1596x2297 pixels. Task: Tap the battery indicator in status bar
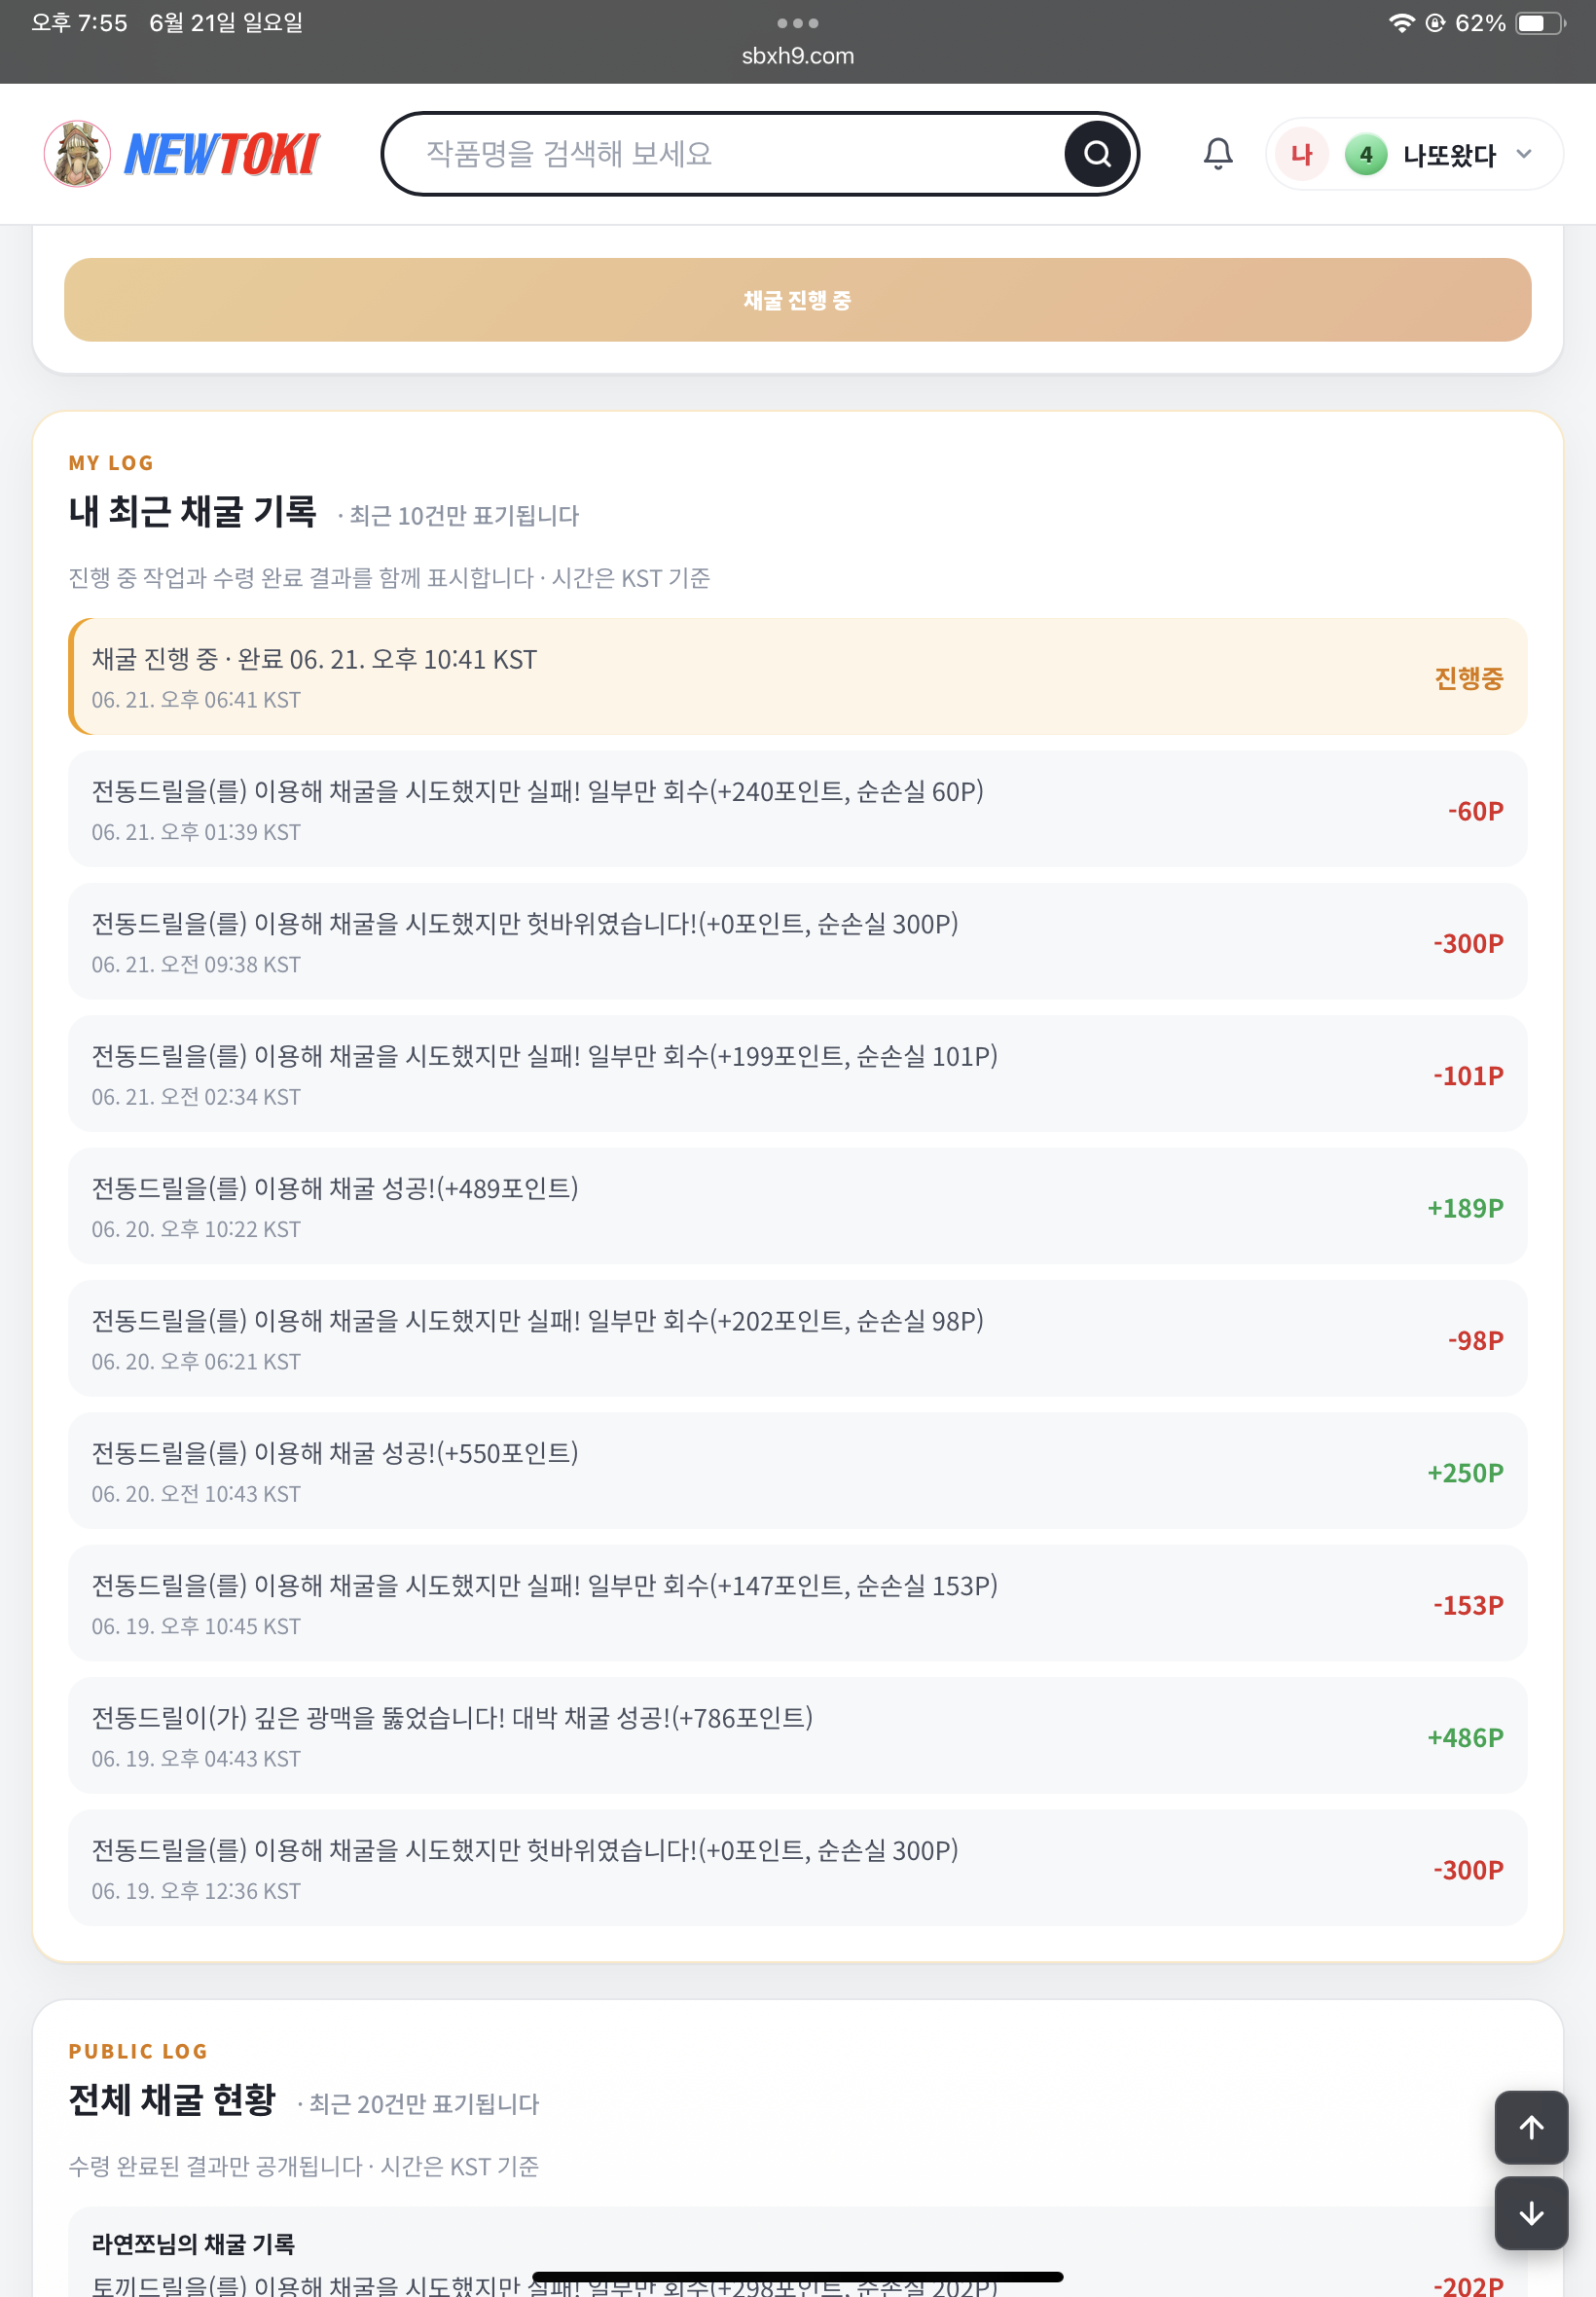1540,23
